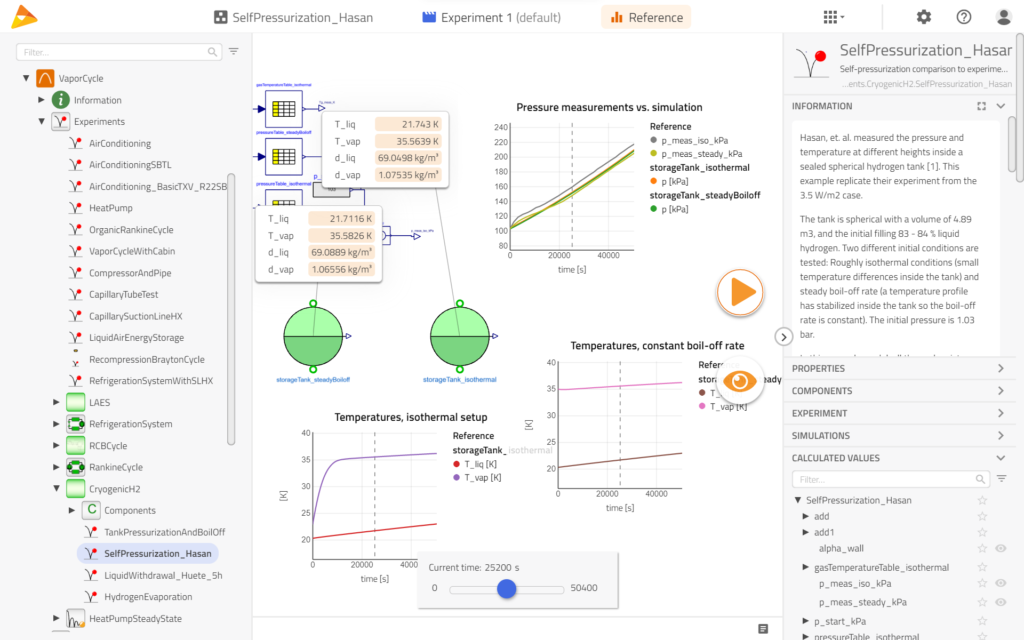The height and width of the screenshot is (640, 1024).
Task: Toggle visibility eye for p_meas_iso_kPa
Action: [x=1000, y=585]
